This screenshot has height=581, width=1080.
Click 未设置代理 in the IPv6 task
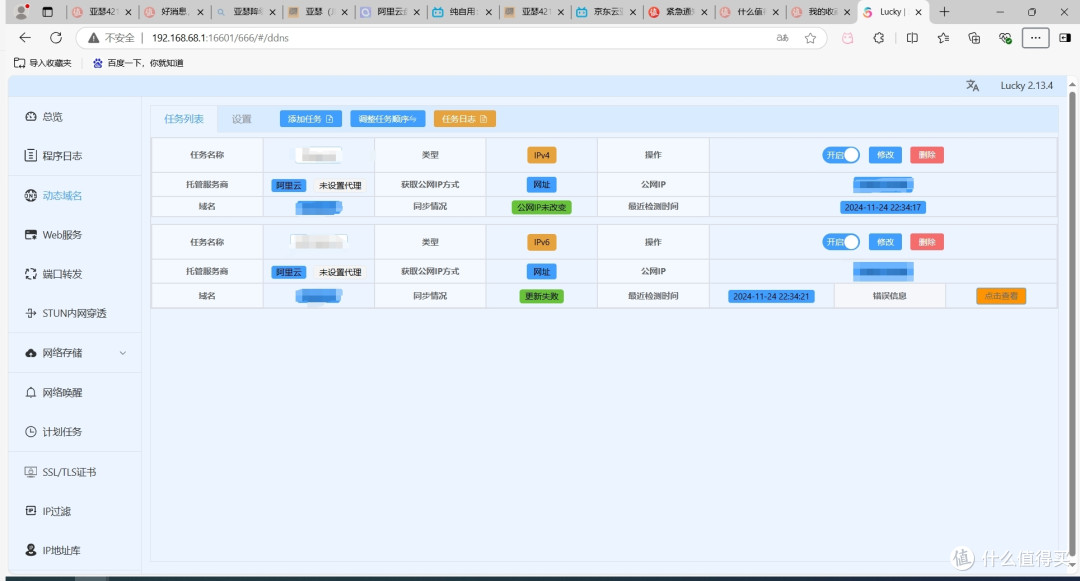point(340,272)
